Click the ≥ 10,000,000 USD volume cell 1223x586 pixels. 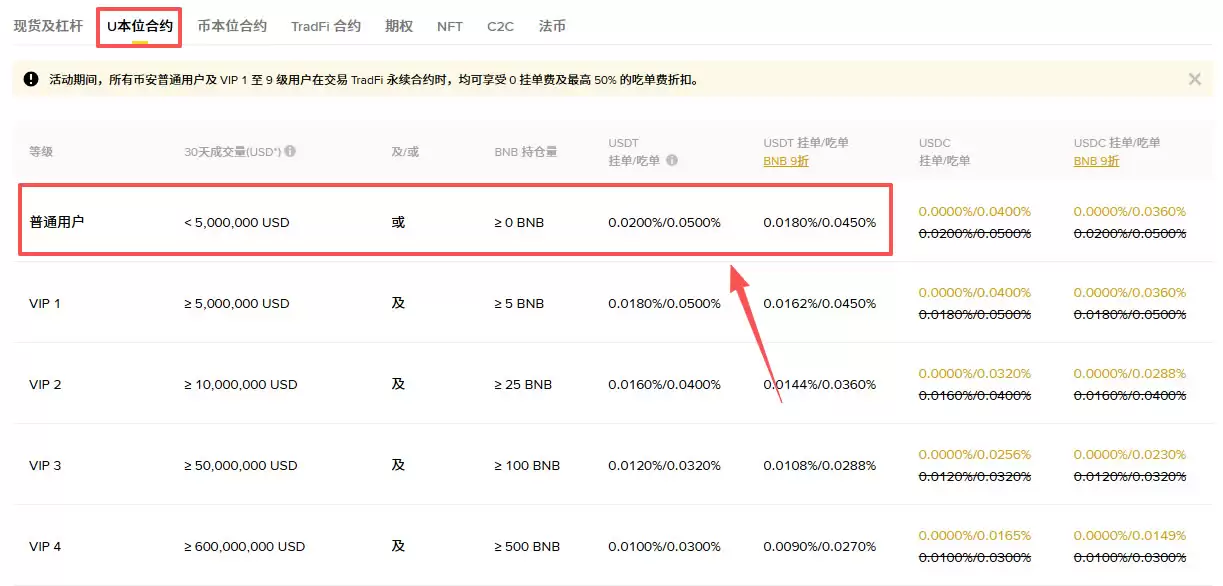tap(241, 384)
